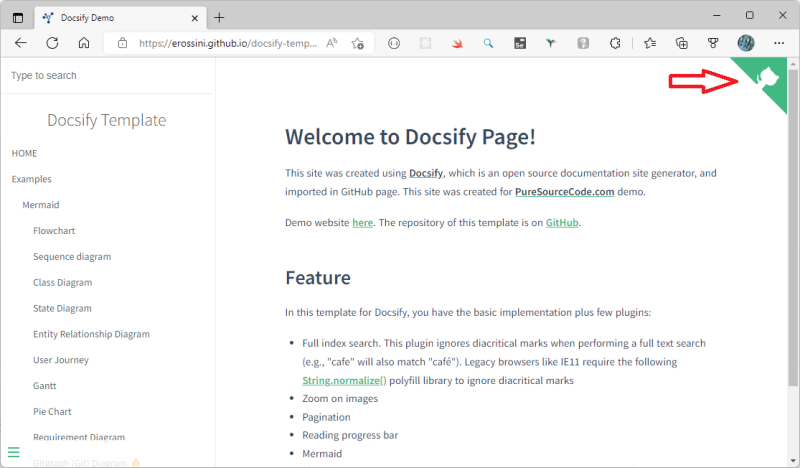This screenshot has height=468, width=800.
Task: Follow the PureSourceCode.com link
Action: 564,192
